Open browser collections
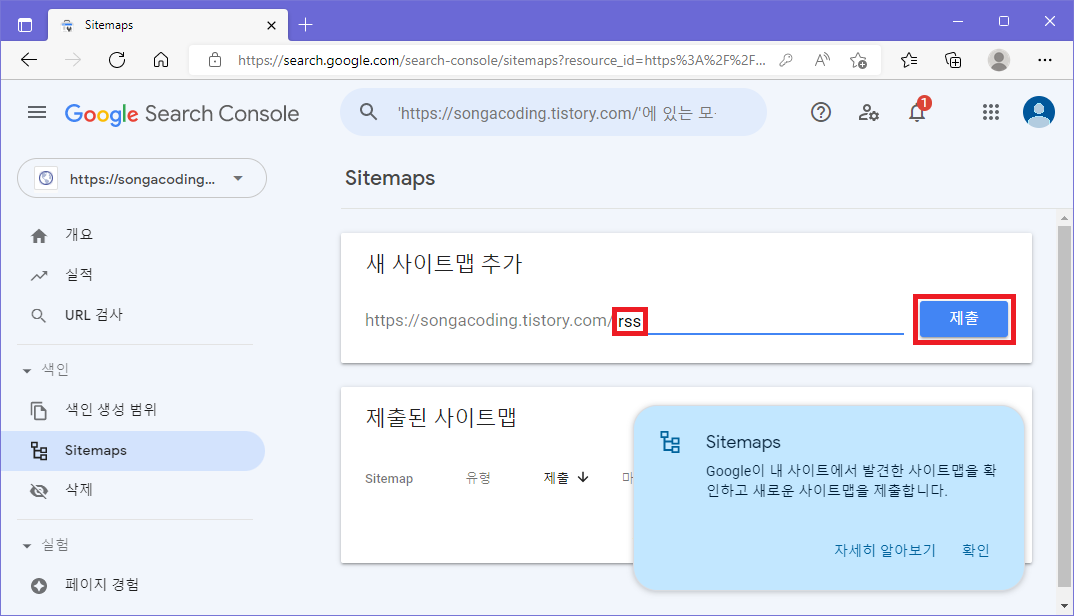The image size is (1074, 616). [953, 60]
